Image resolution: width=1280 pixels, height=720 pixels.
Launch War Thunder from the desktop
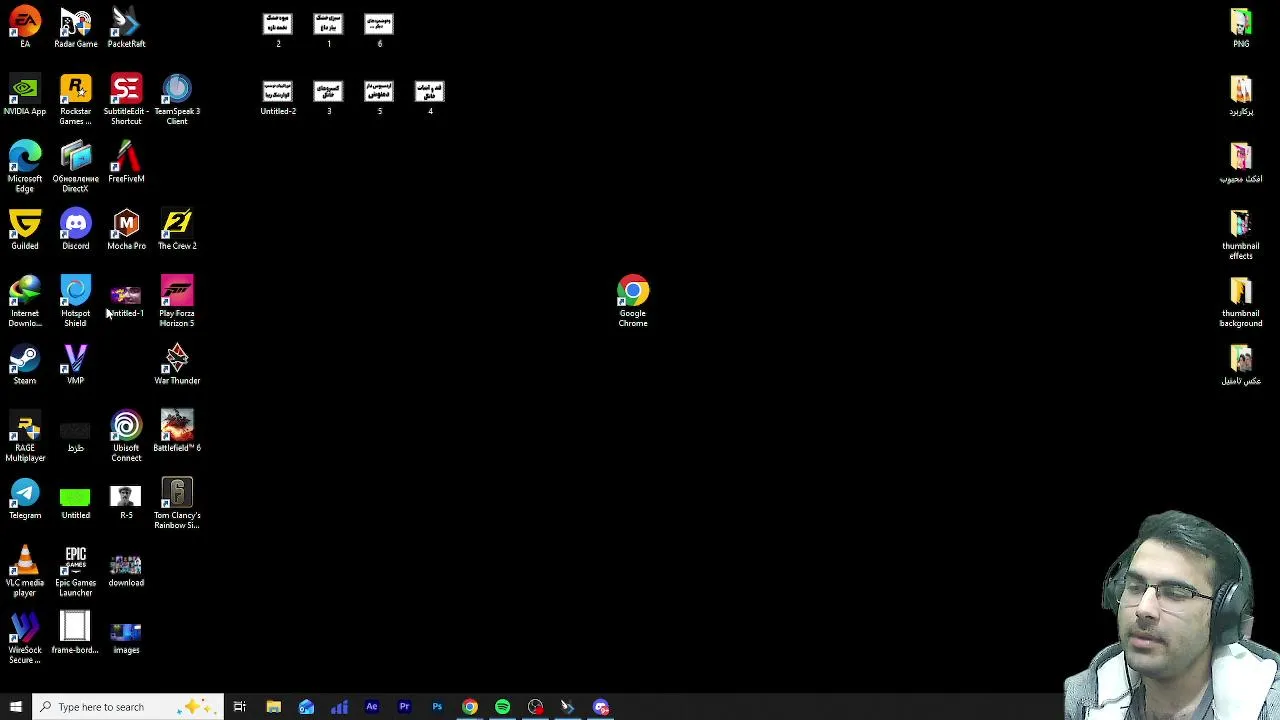coord(177,363)
